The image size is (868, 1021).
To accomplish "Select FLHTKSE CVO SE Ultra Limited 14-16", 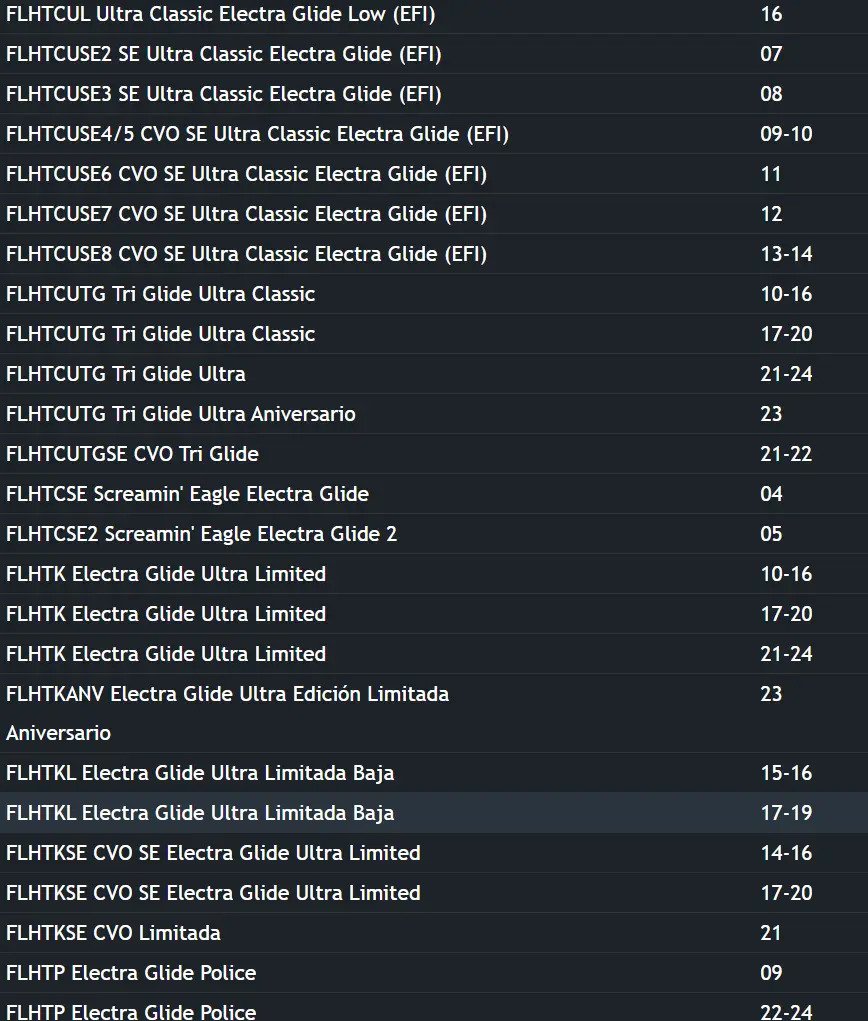I will [434, 853].
